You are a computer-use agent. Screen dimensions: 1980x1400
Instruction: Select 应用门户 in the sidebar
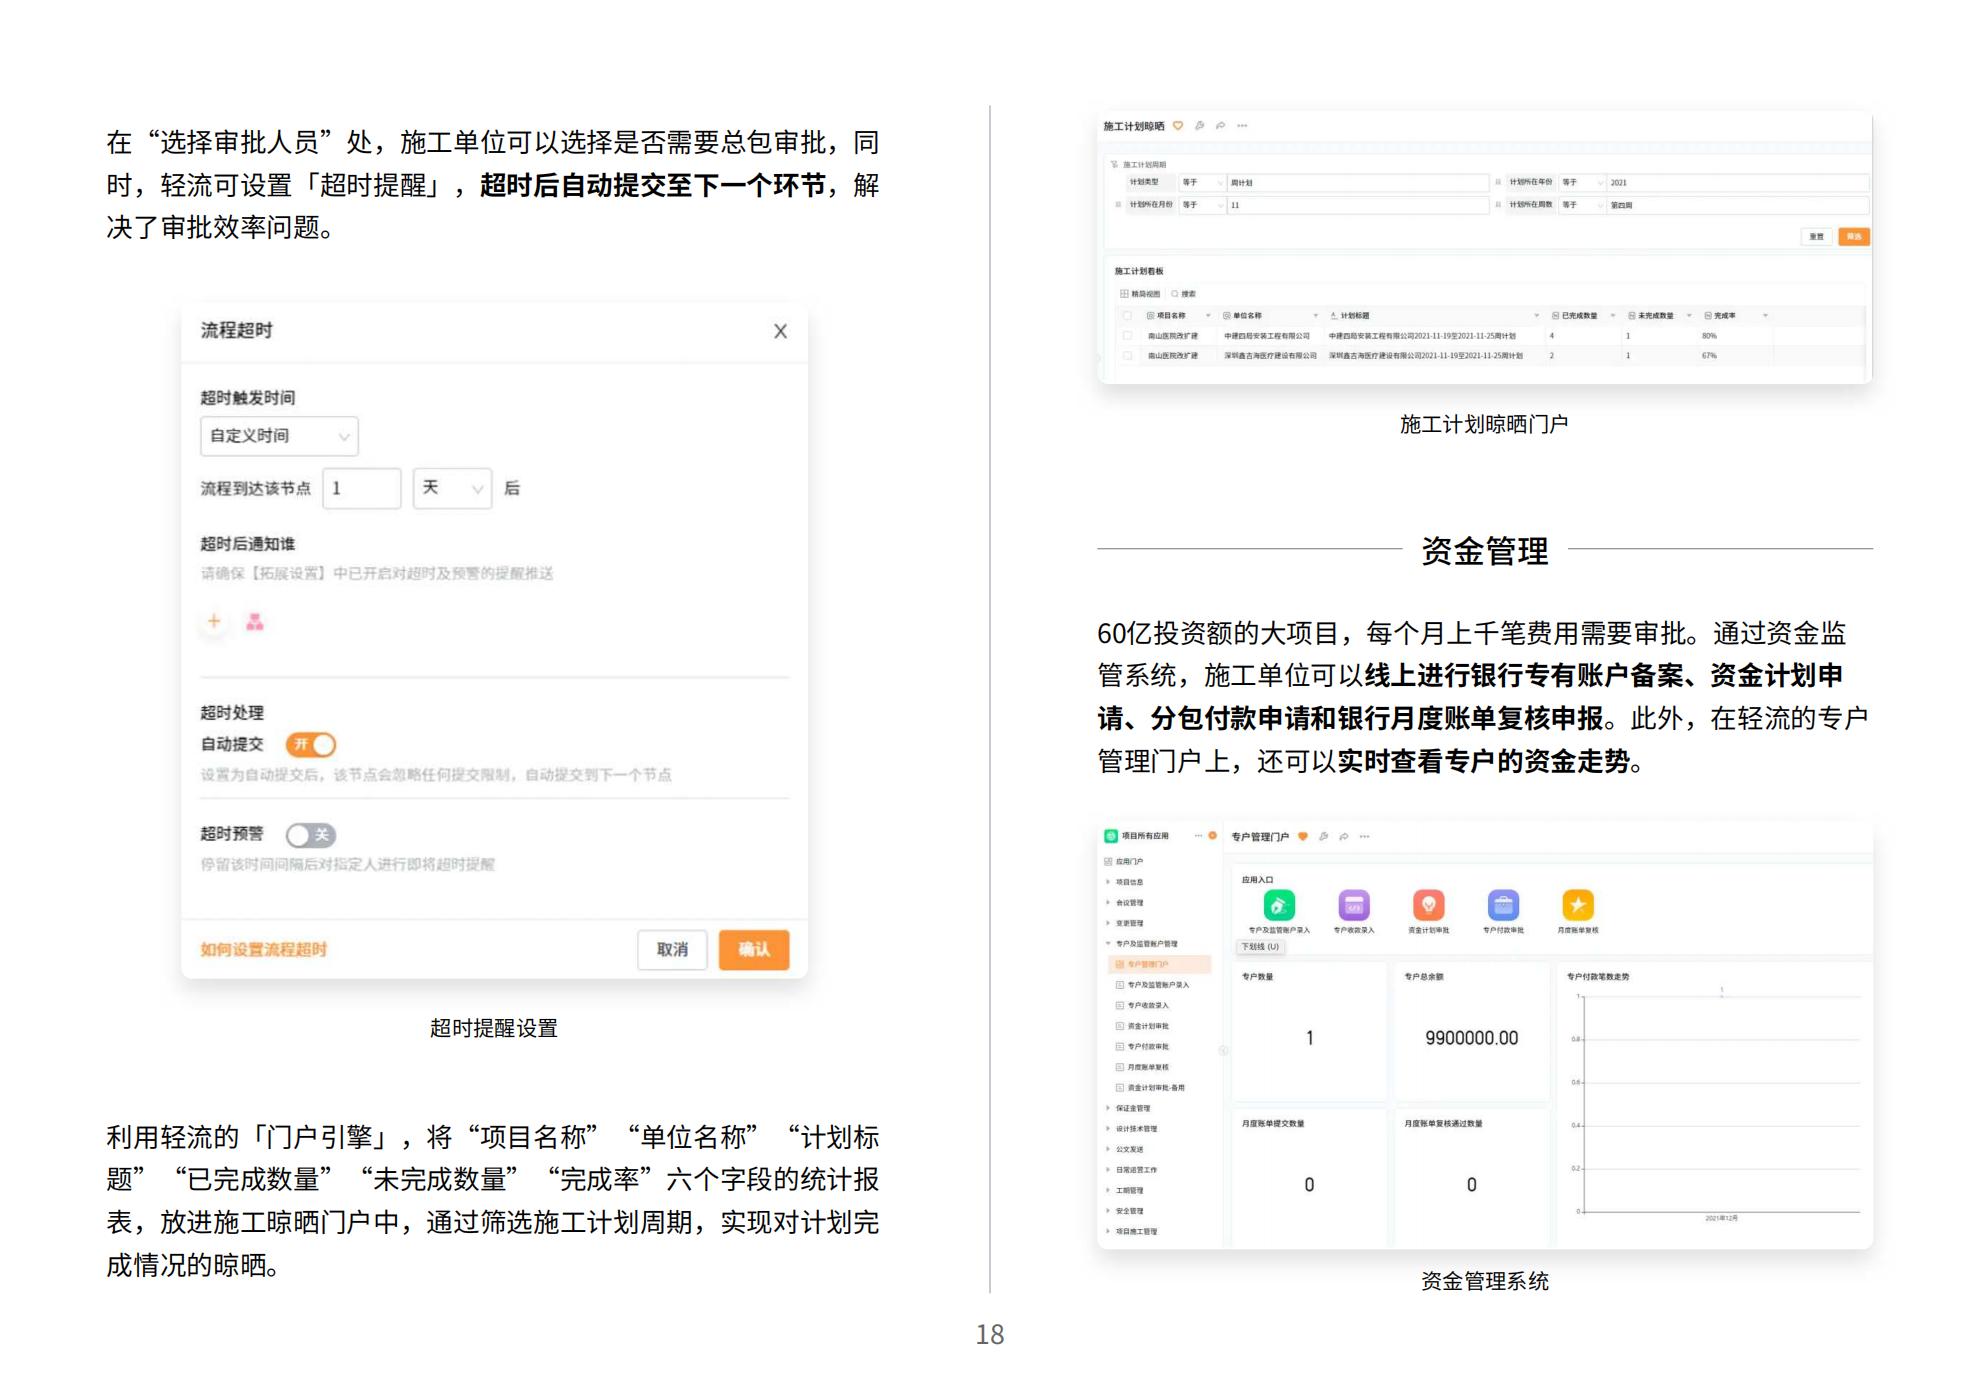coord(1123,862)
